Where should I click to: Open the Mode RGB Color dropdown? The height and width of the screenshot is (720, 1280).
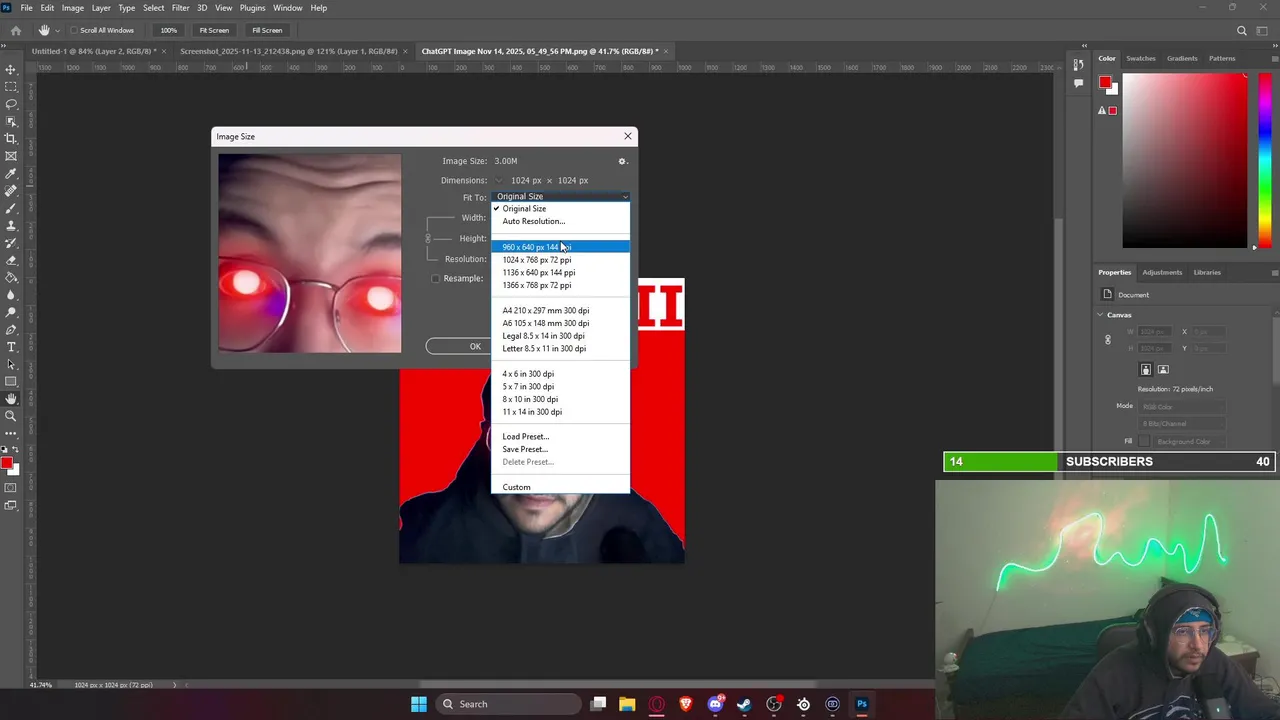click(x=1181, y=406)
